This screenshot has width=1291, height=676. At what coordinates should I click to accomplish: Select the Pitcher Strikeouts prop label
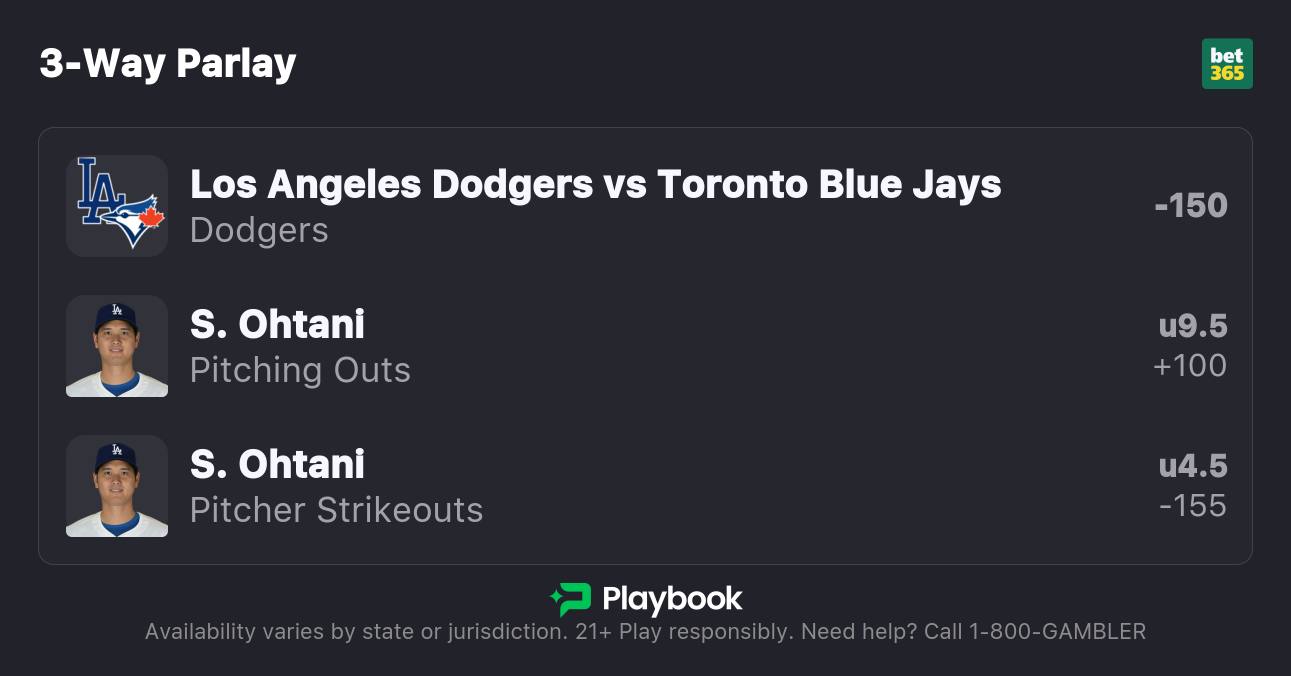(x=336, y=510)
